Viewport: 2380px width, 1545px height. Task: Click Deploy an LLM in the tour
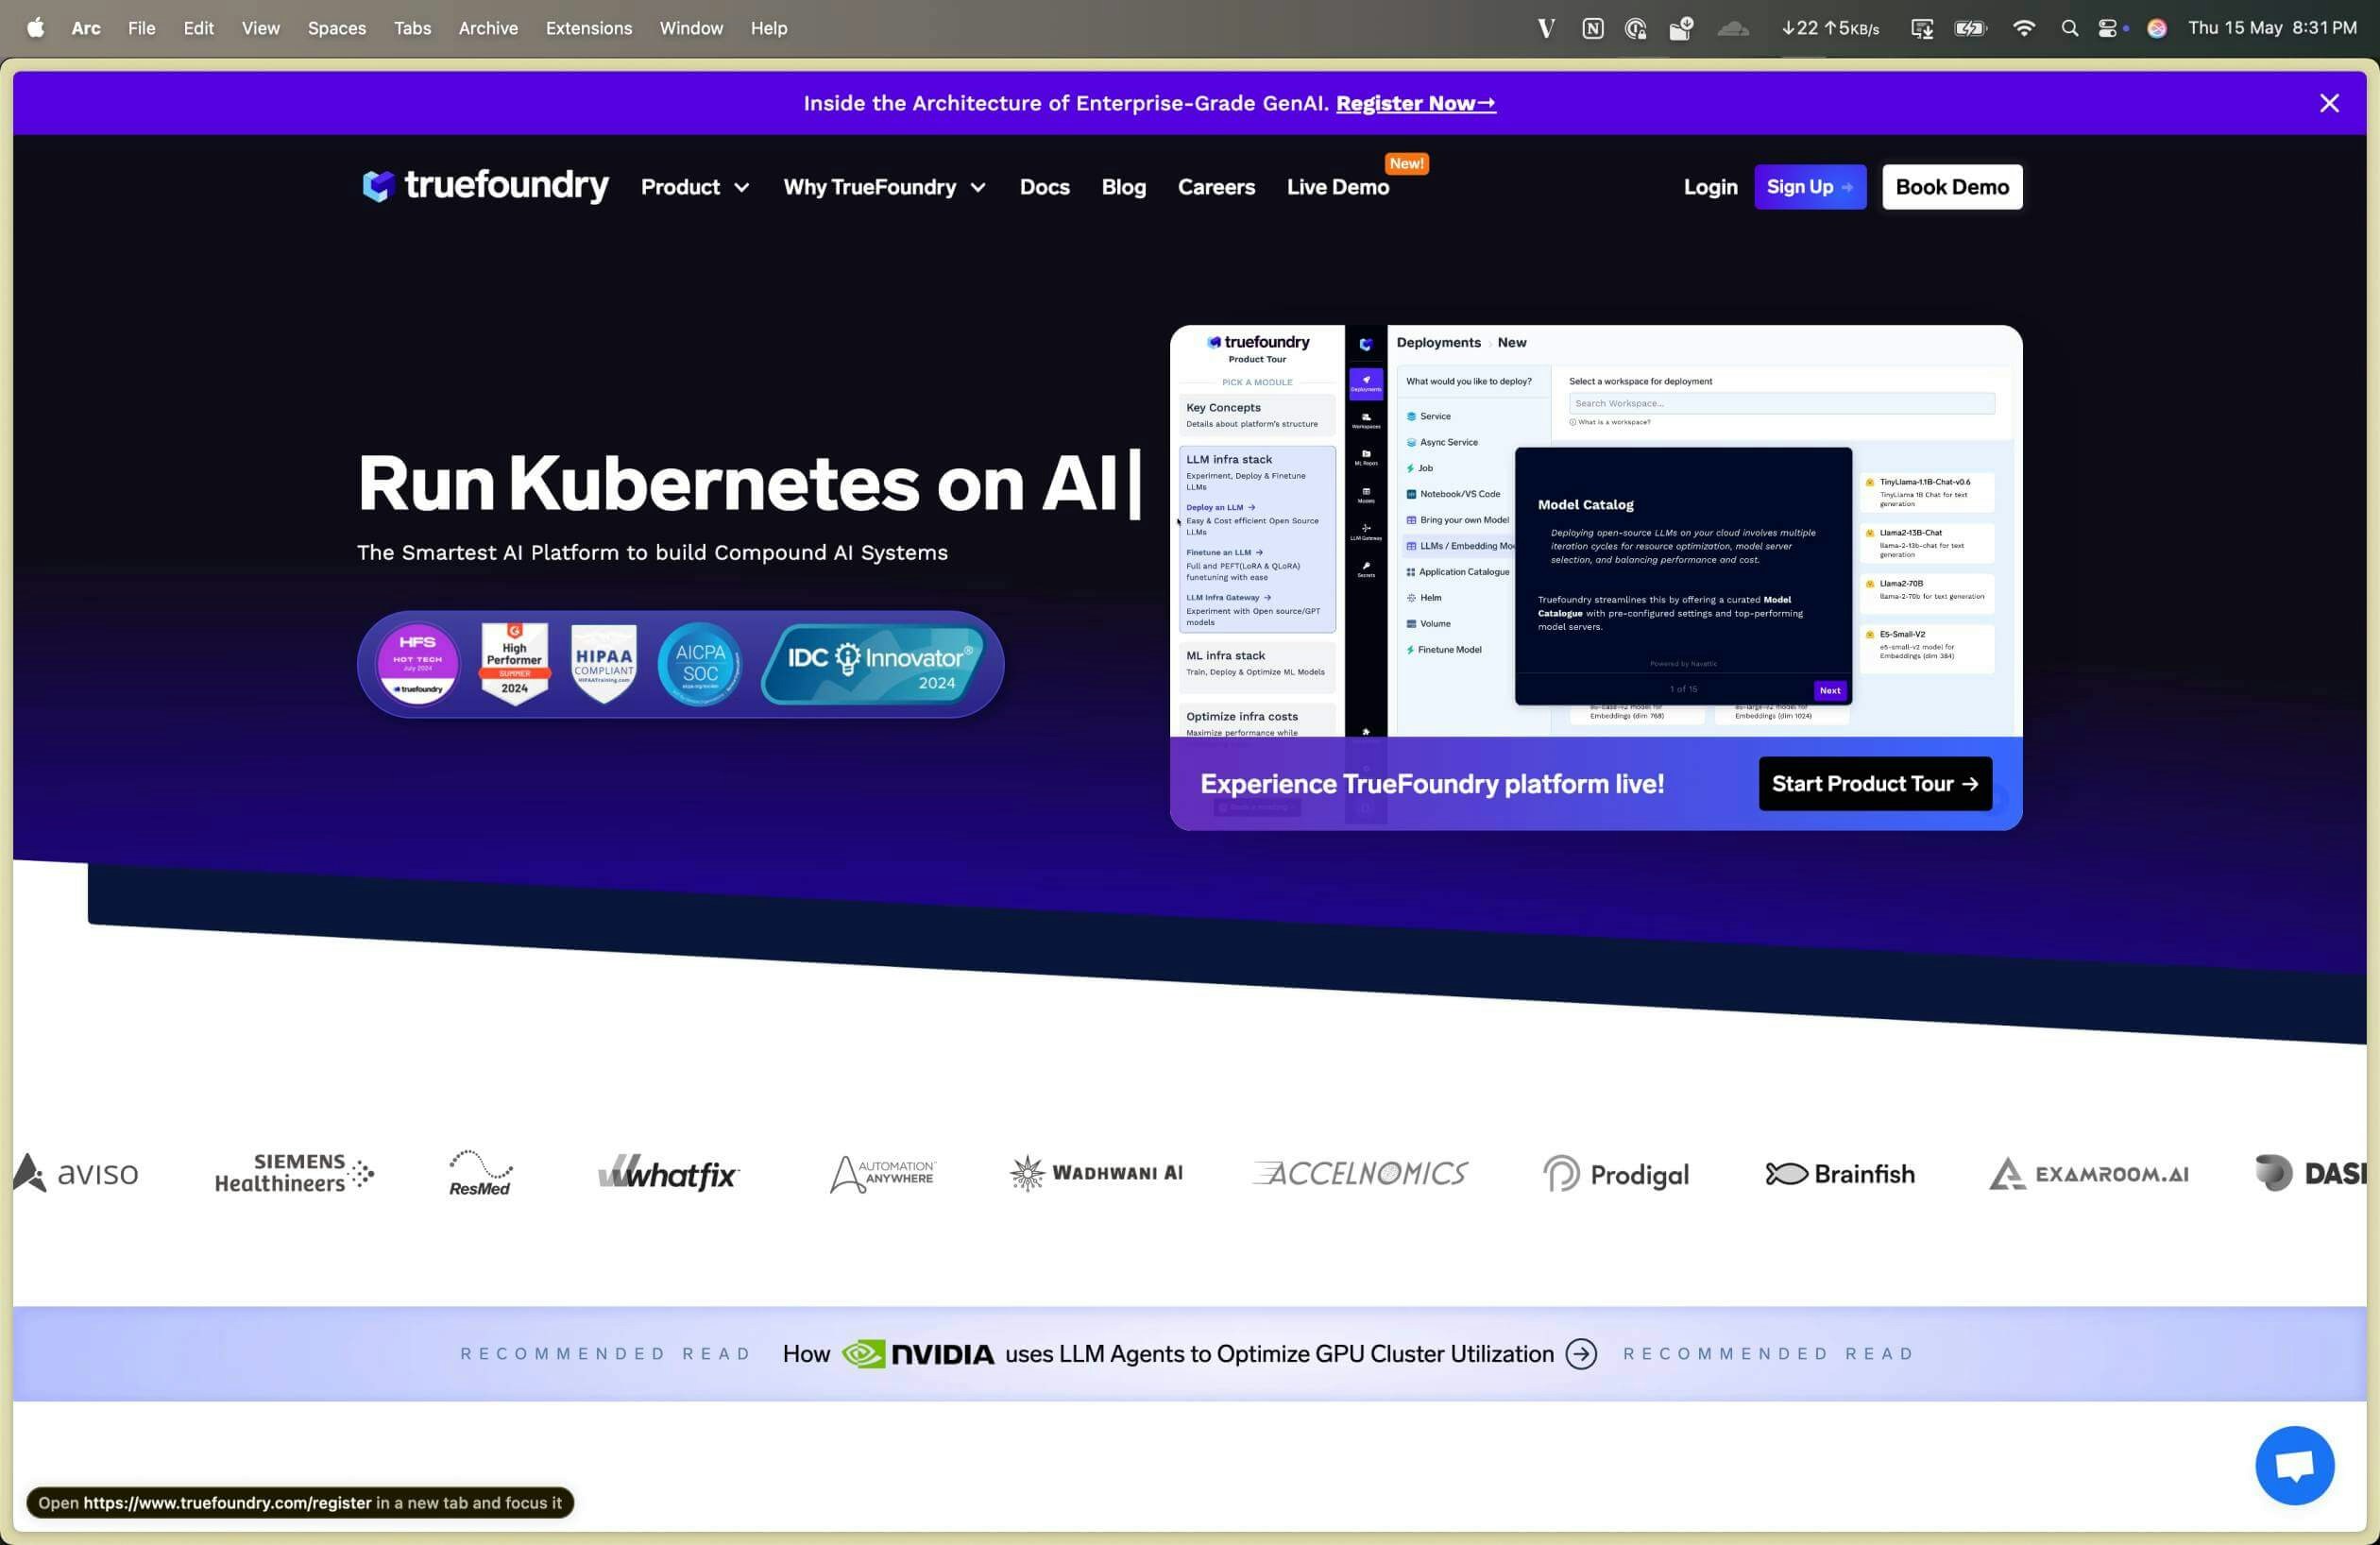point(1220,507)
